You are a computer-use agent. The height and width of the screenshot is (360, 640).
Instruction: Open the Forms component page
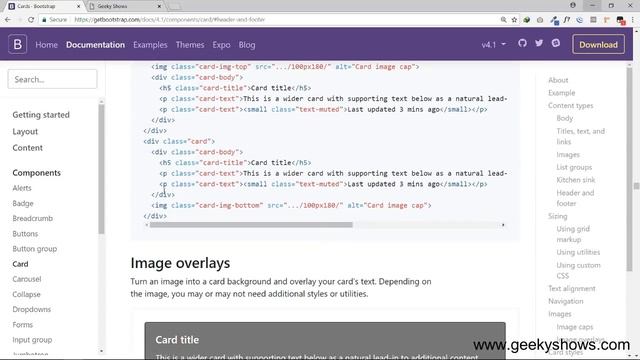click(22, 325)
